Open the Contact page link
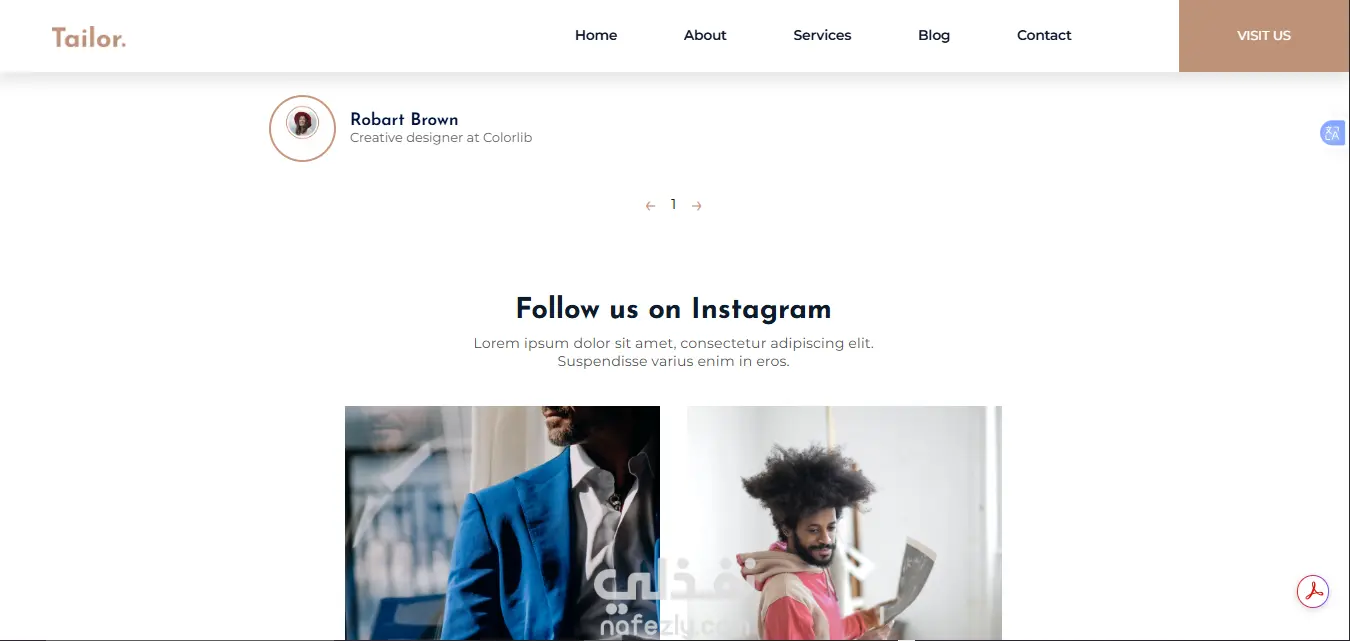1350x641 pixels. pyautogui.click(x=1044, y=35)
